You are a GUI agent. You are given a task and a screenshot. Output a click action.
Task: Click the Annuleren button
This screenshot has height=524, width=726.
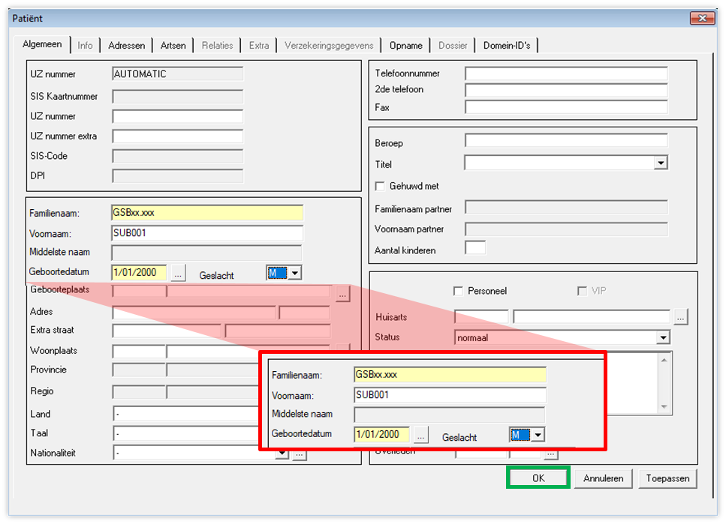pos(603,478)
